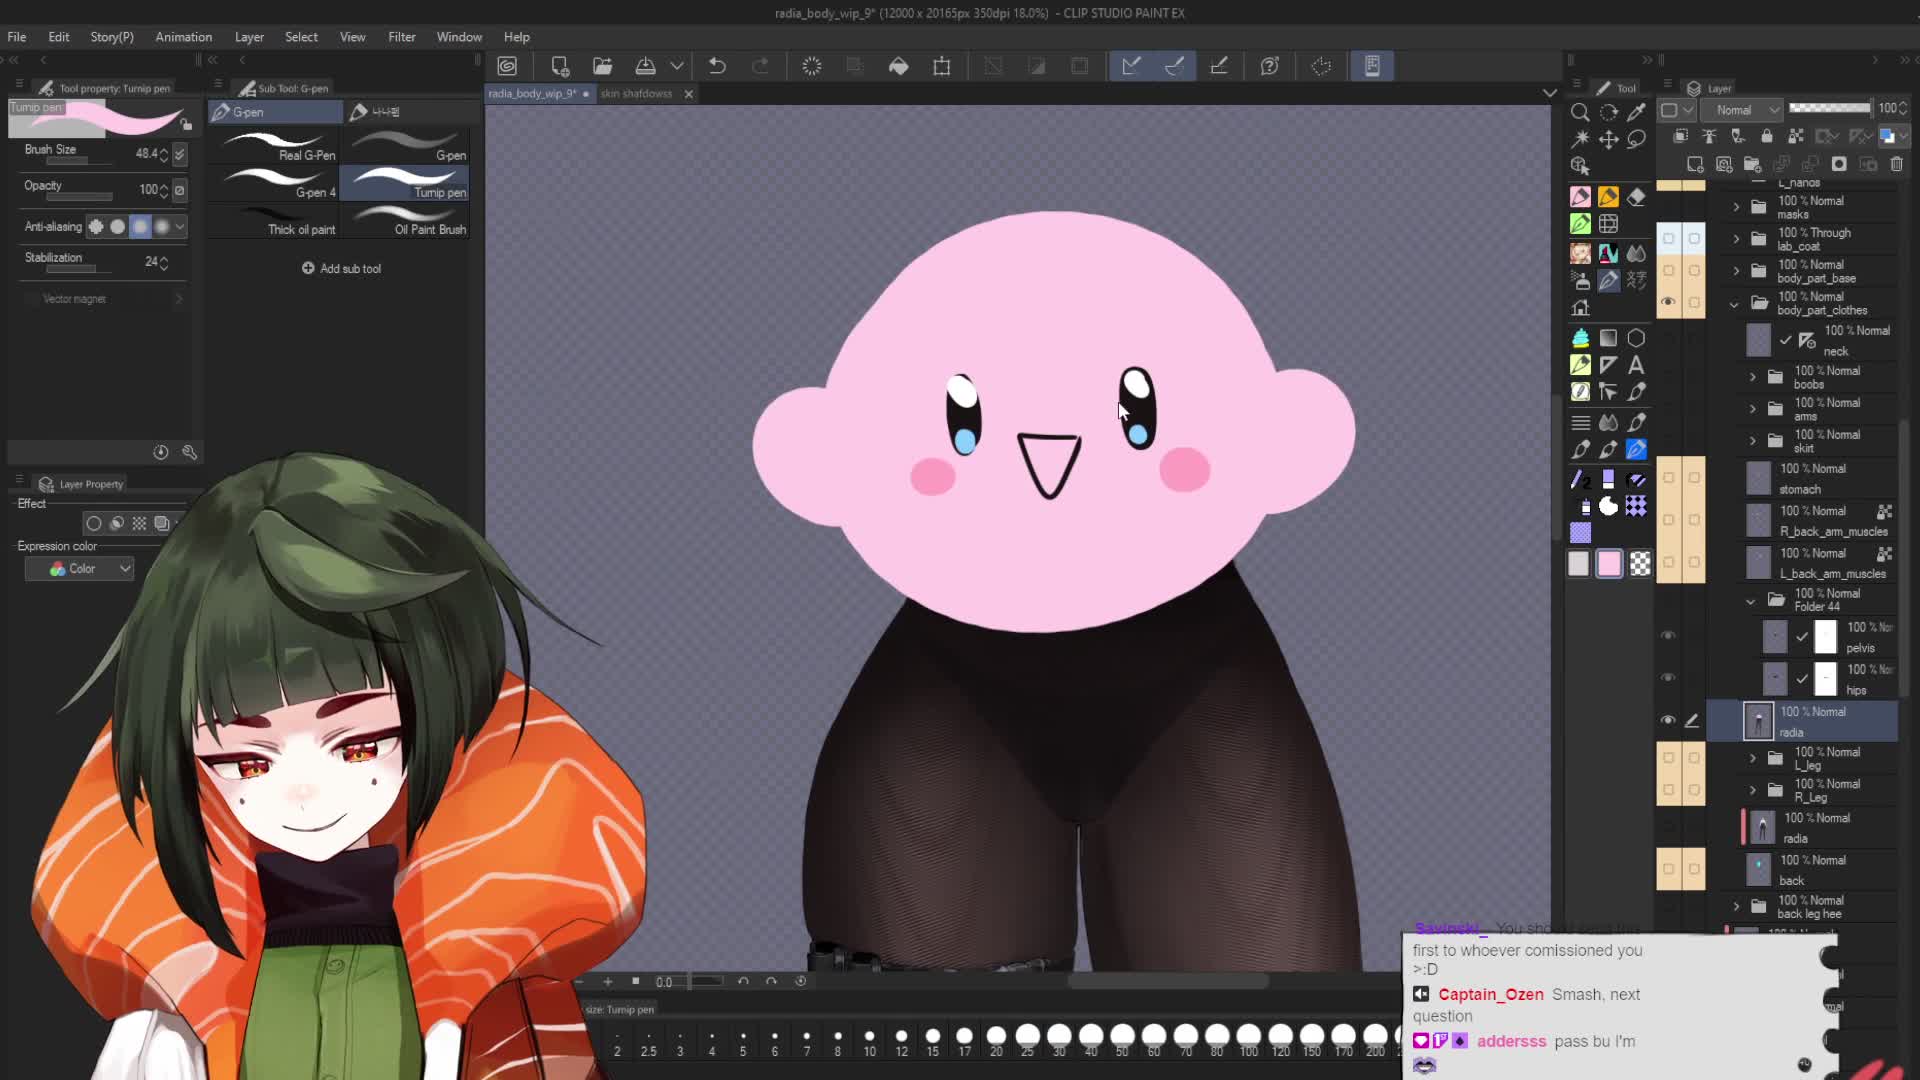The width and height of the screenshot is (1920, 1080).
Task: Click the Open file folder icon
Action: [x=602, y=66]
